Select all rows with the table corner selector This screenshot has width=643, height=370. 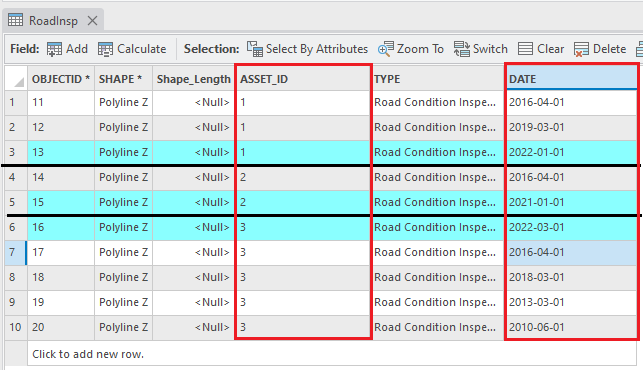(x=16, y=78)
